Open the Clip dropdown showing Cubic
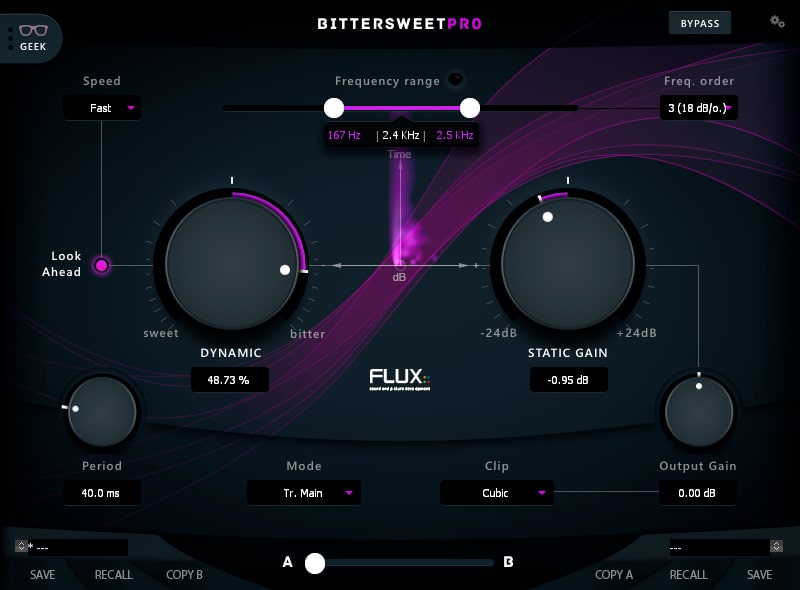This screenshot has height=590, width=800. [x=497, y=492]
